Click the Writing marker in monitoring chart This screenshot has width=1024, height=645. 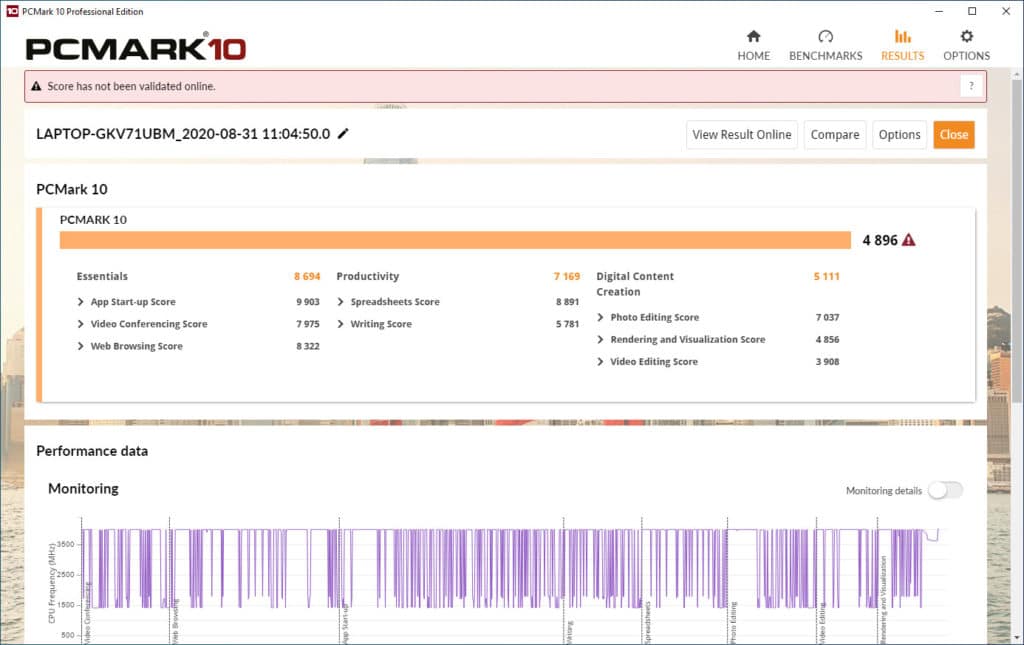[x=569, y=632]
